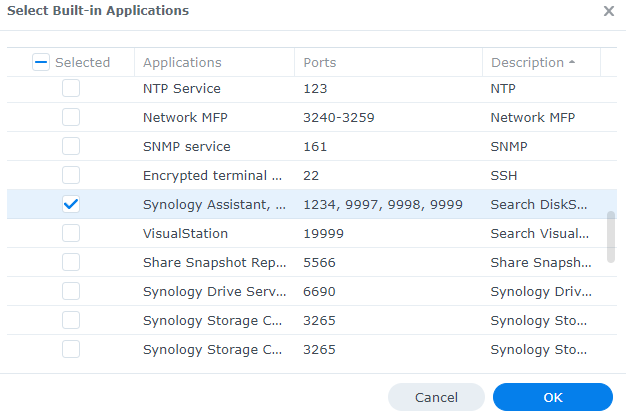
Task: Click port value 22
Action: (311, 176)
